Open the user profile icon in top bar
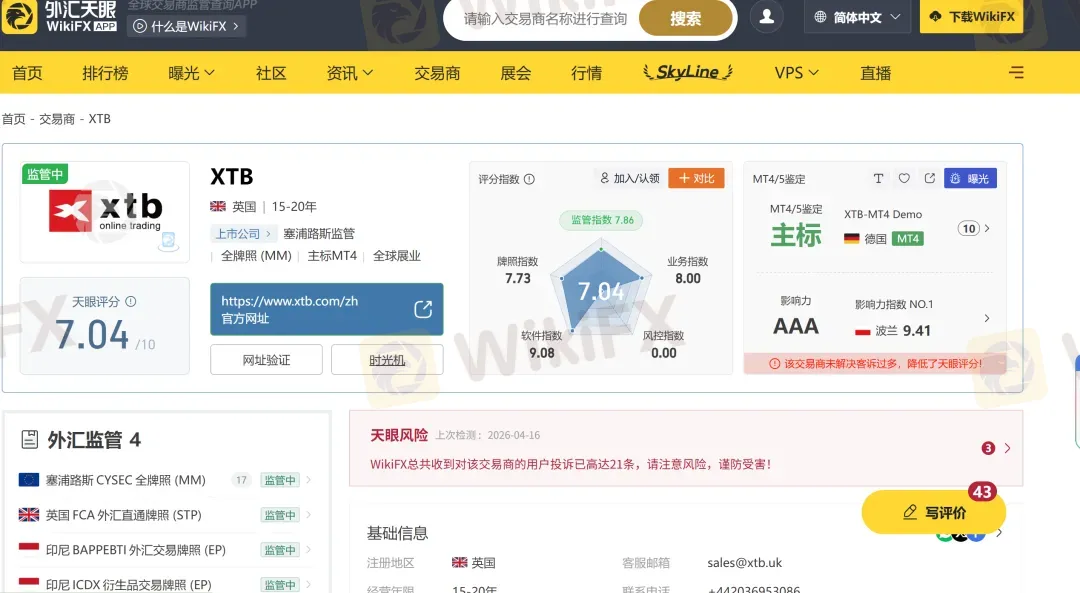1080x593 pixels. pos(766,17)
